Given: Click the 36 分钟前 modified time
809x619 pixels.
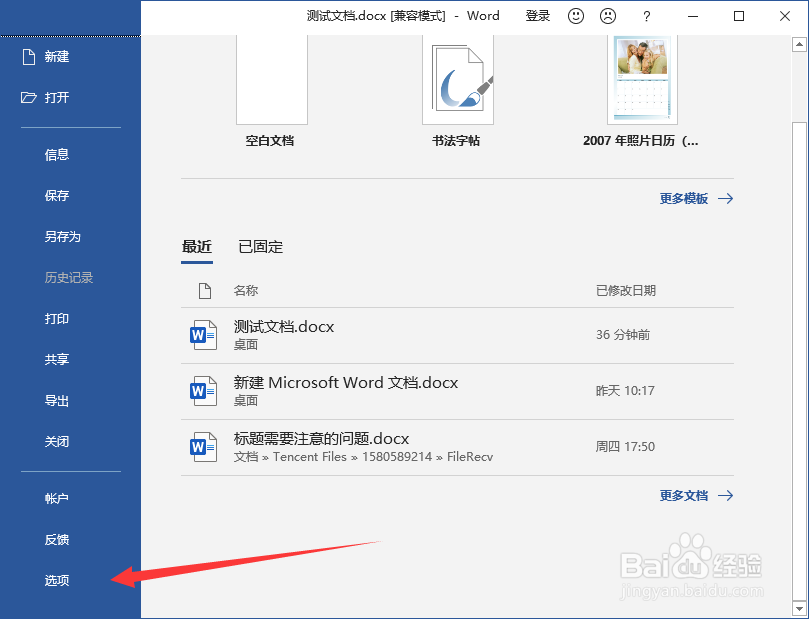Looking at the screenshot, I should pyautogui.click(x=623, y=335).
